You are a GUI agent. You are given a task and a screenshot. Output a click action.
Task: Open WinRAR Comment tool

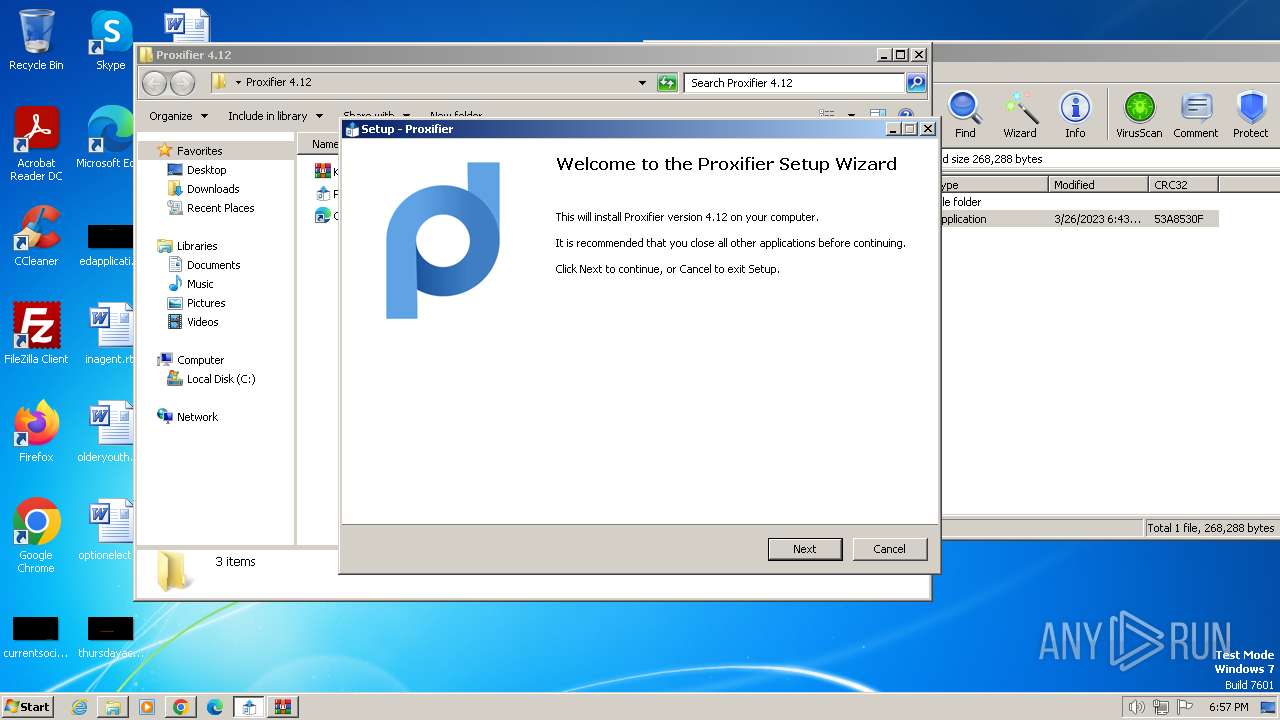tap(1196, 114)
